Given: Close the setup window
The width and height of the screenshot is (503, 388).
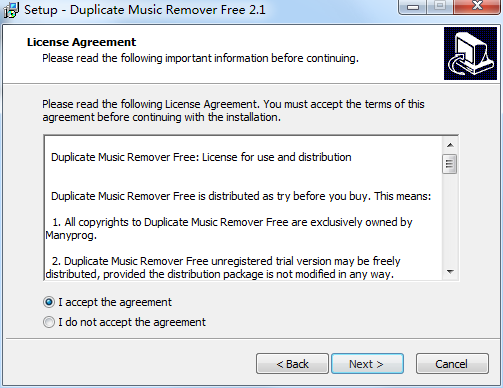Looking at the screenshot, I should click(477, 7).
